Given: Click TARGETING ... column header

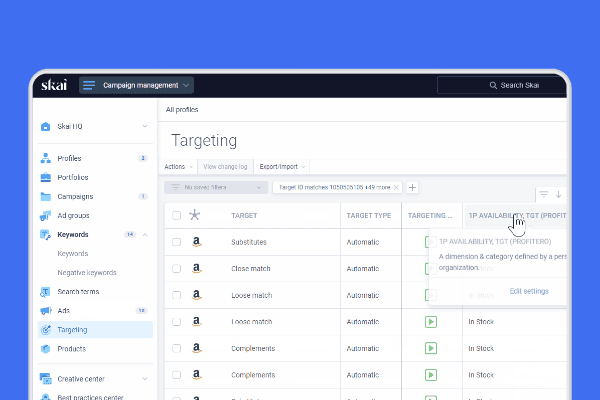Looking at the screenshot, I should tap(430, 216).
